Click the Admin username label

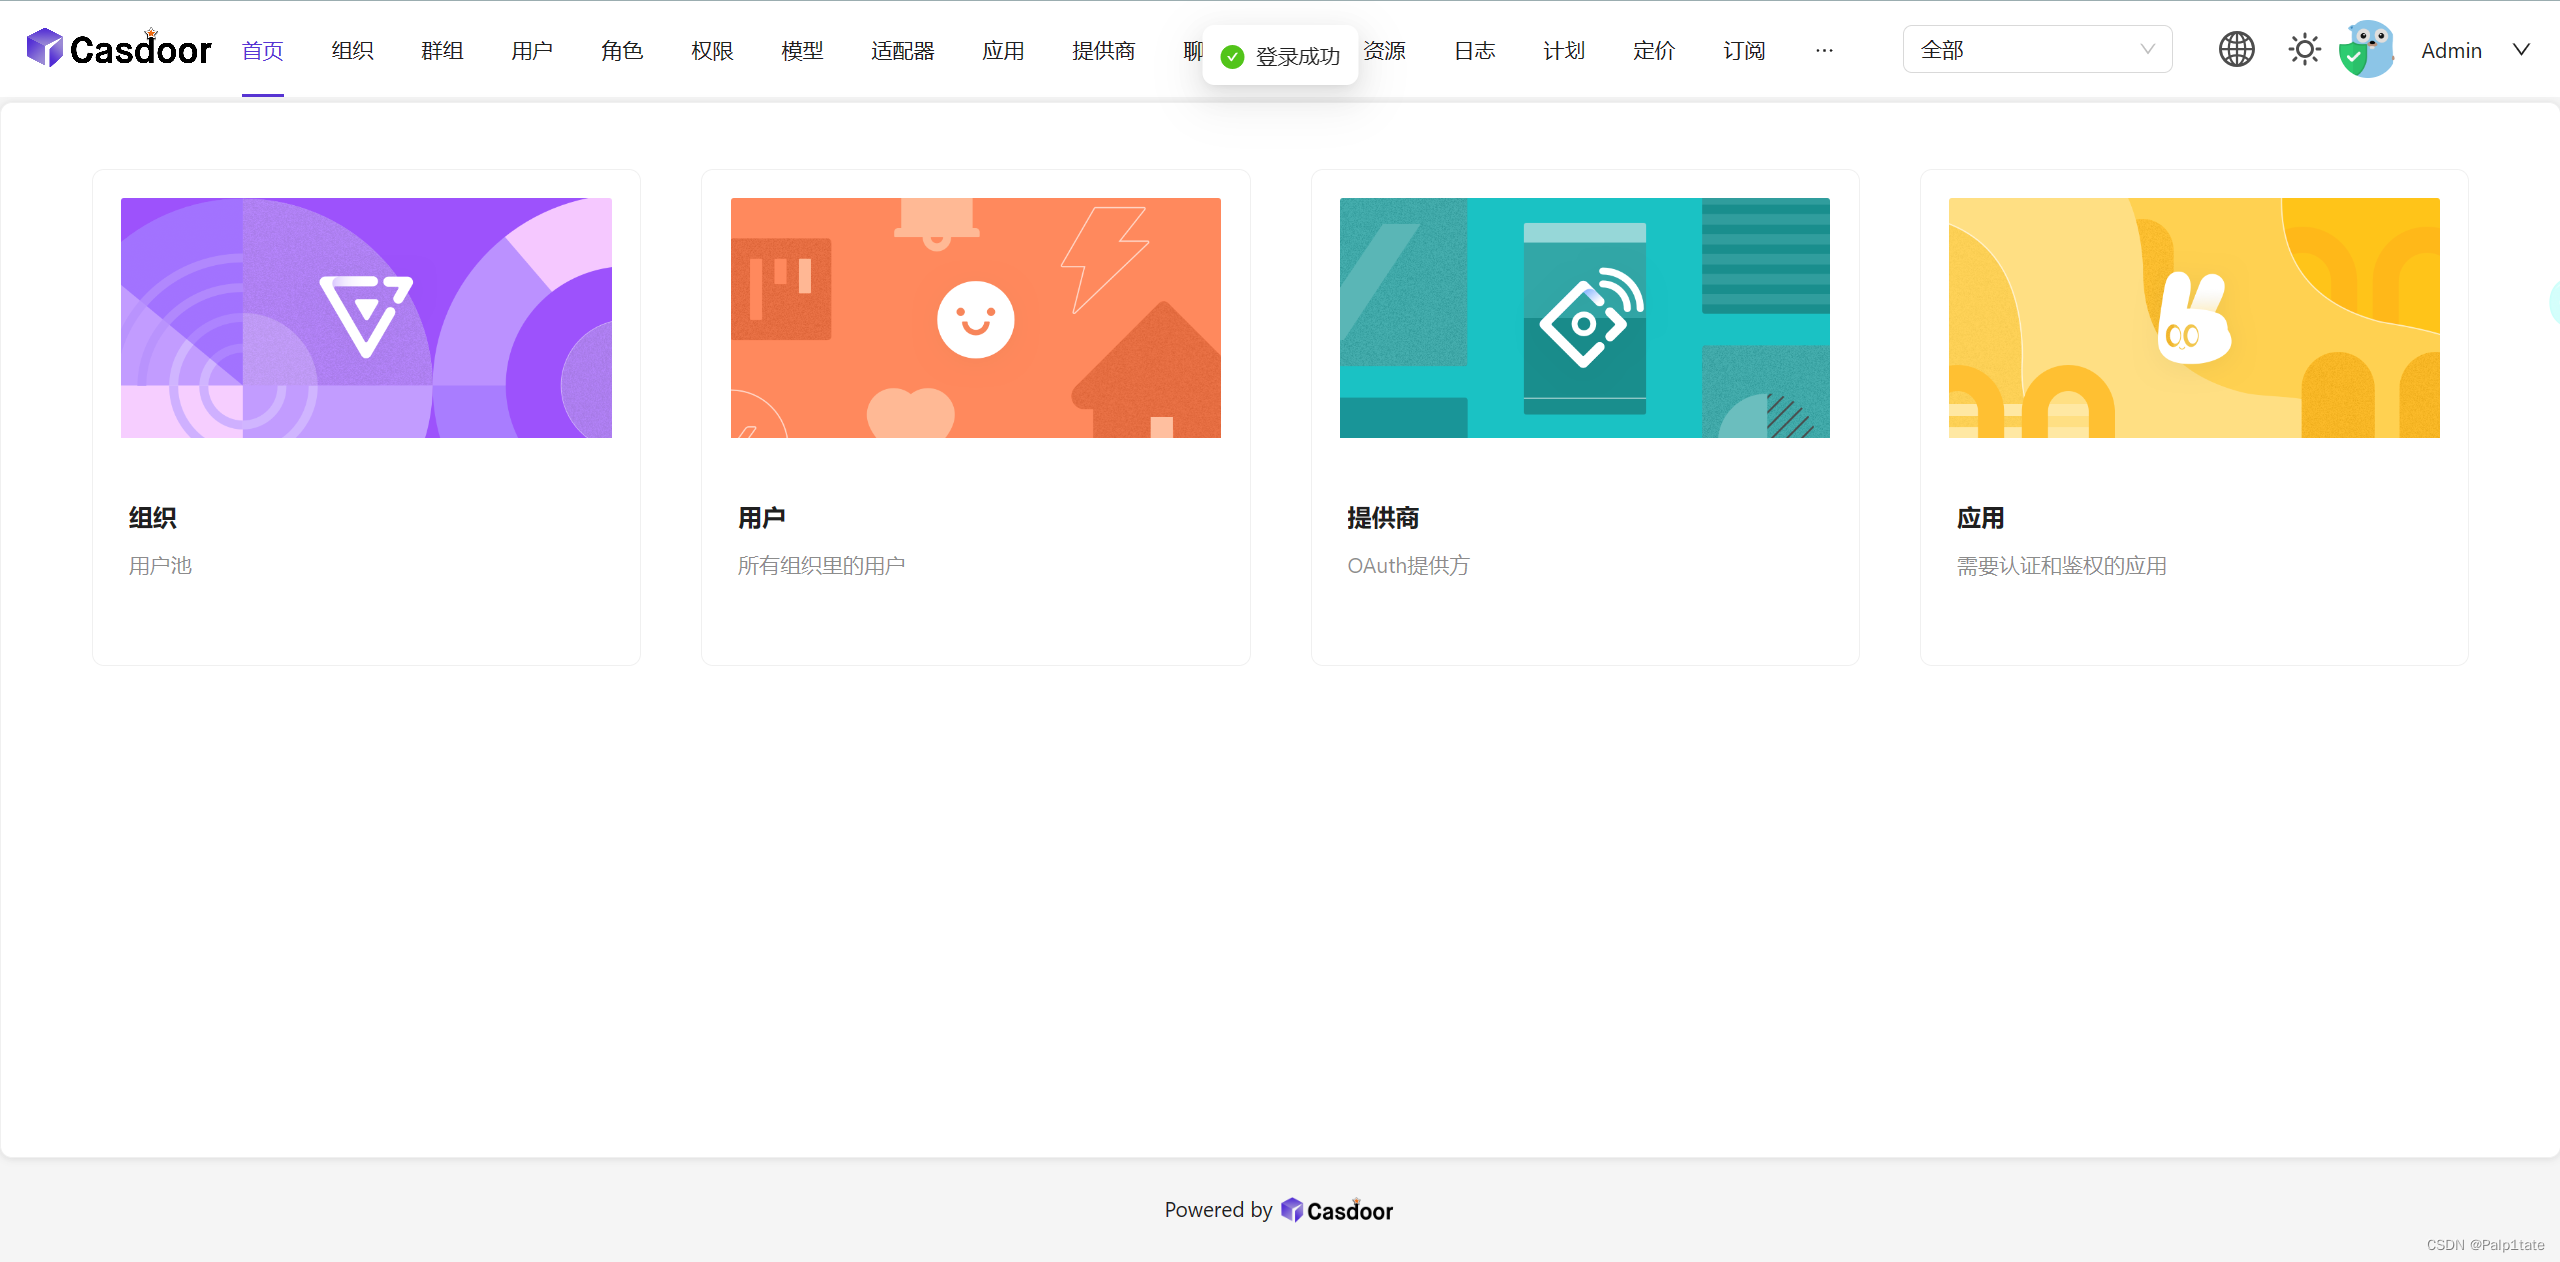pos(2451,50)
